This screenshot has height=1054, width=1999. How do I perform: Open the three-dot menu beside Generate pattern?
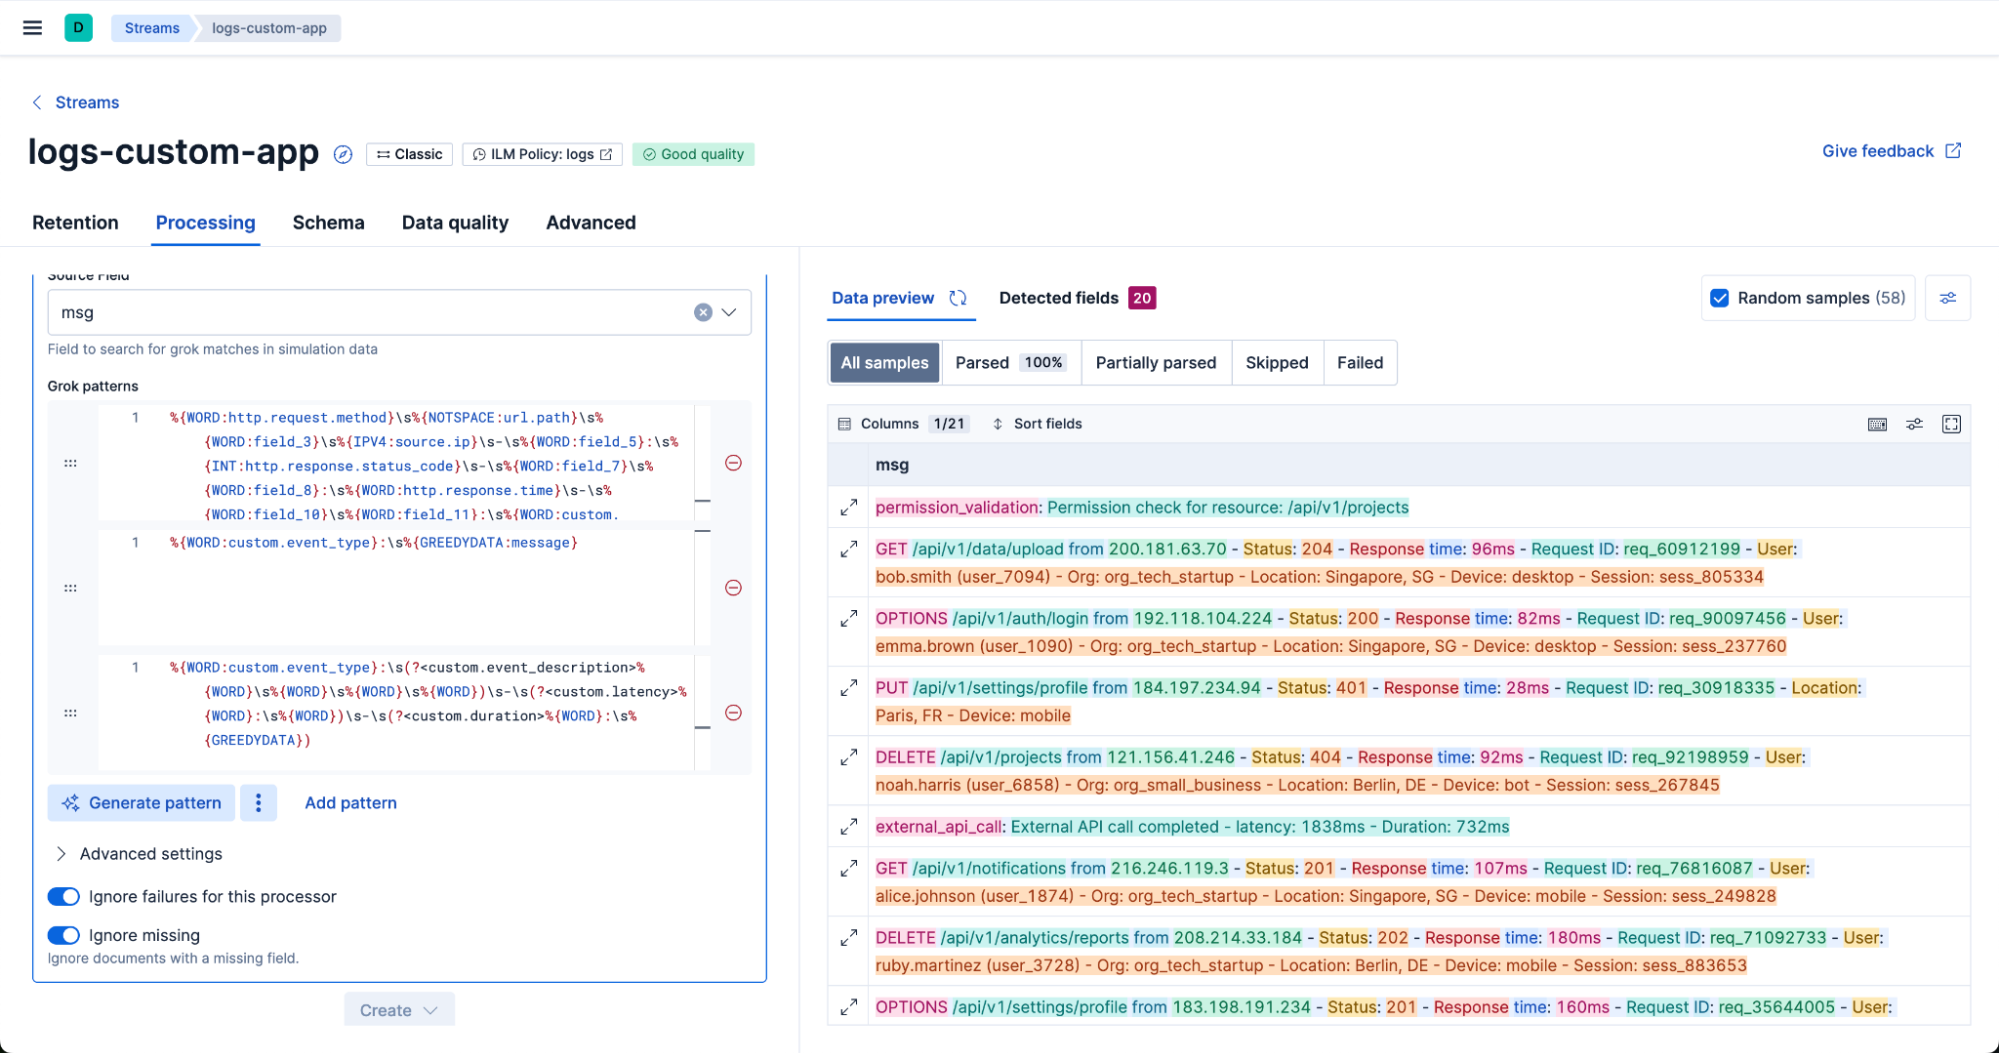pyautogui.click(x=259, y=802)
